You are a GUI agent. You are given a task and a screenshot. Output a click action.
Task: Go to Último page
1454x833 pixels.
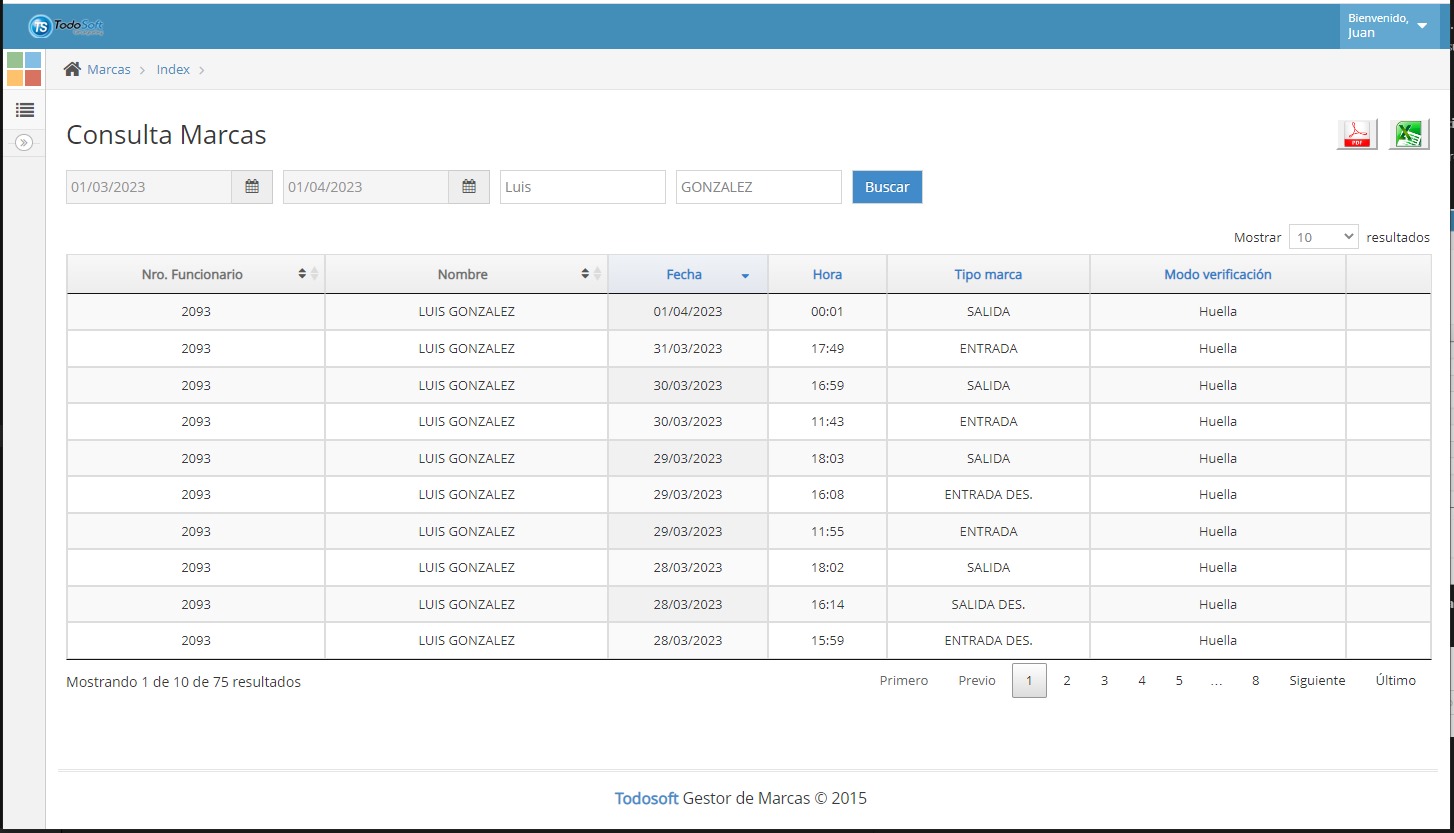click(1395, 681)
